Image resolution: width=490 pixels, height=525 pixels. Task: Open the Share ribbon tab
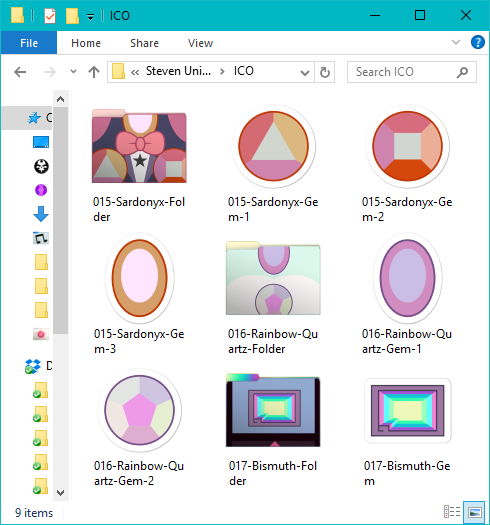(x=144, y=43)
